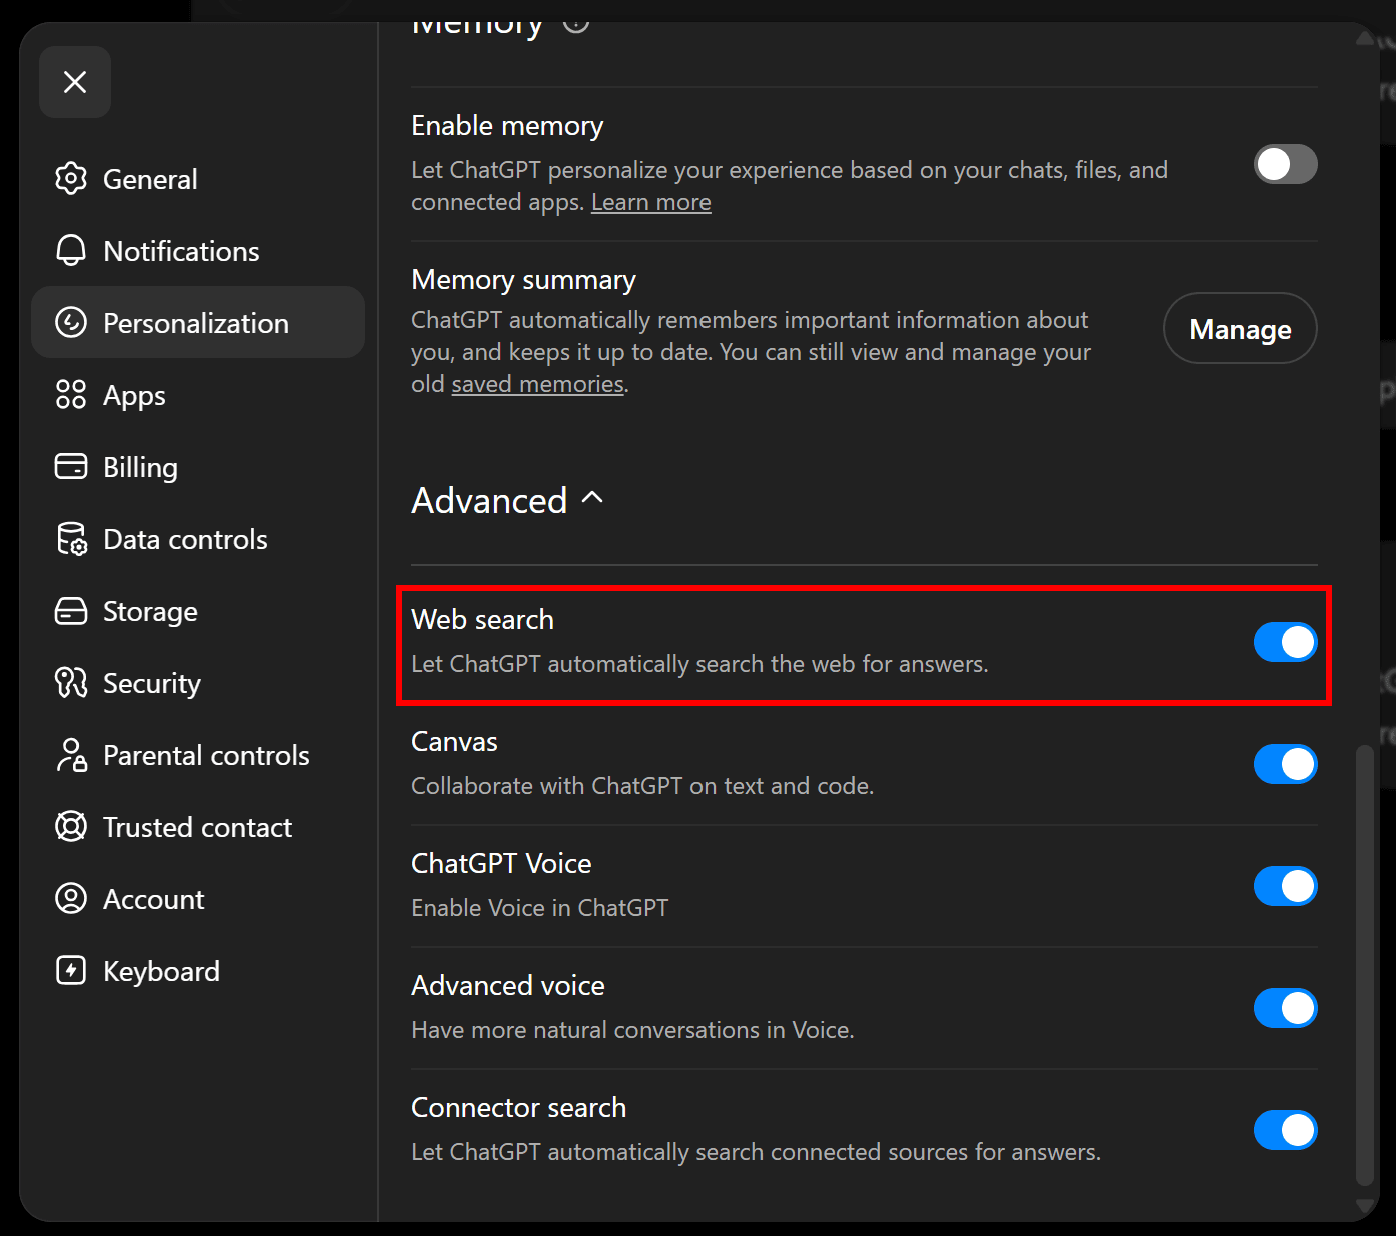This screenshot has height=1236, width=1396.
Task: Click the Data controls database icon
Action: (x=71, y=538)
